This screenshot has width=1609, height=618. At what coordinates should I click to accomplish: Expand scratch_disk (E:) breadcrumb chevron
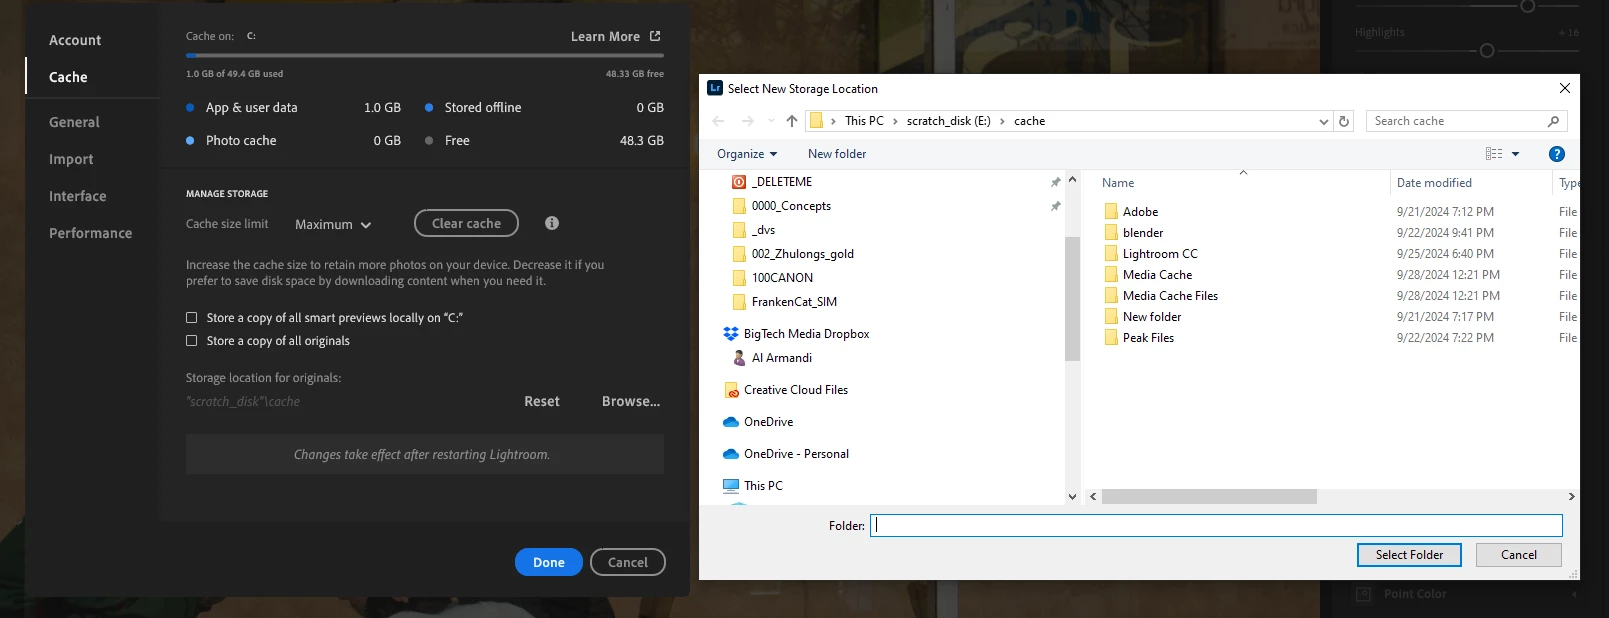point(1002,121)
